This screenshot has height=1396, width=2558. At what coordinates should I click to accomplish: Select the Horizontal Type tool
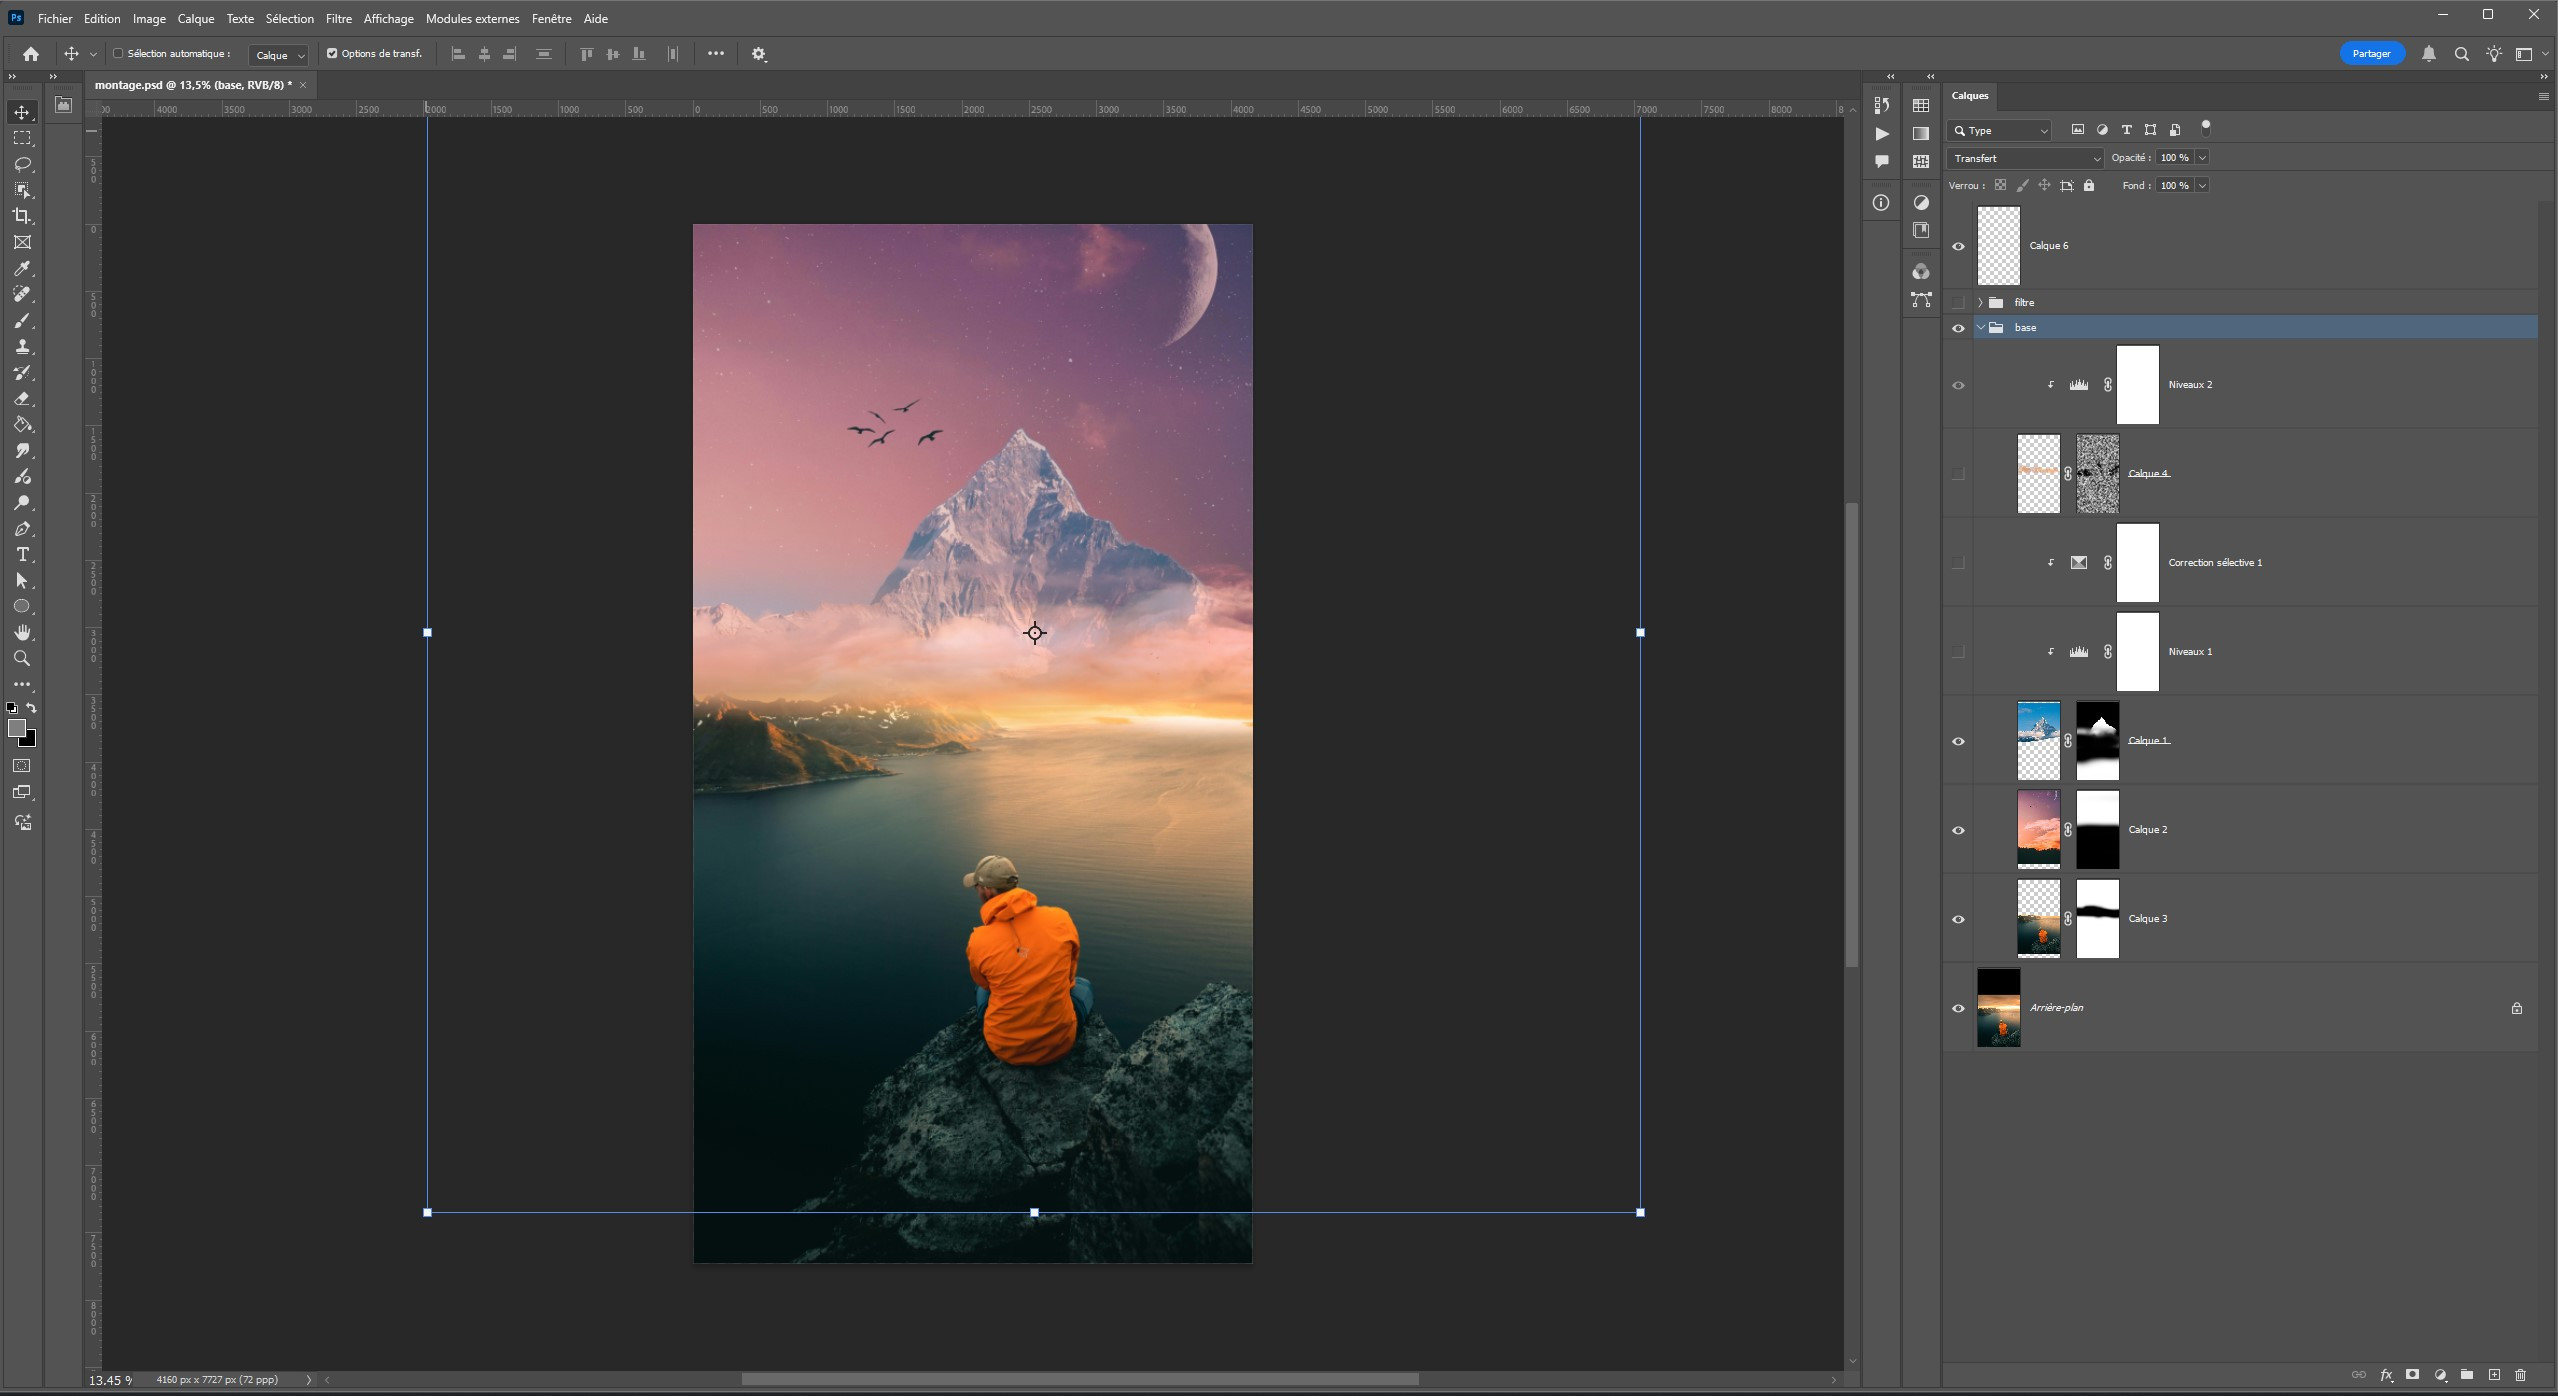click(22, 555)
